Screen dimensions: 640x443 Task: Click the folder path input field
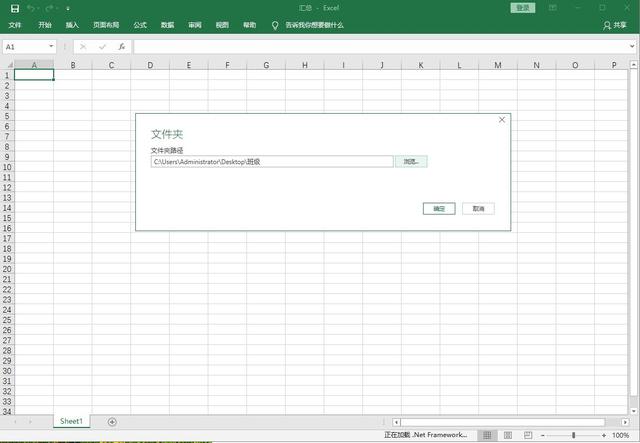[x=271, y=161]
